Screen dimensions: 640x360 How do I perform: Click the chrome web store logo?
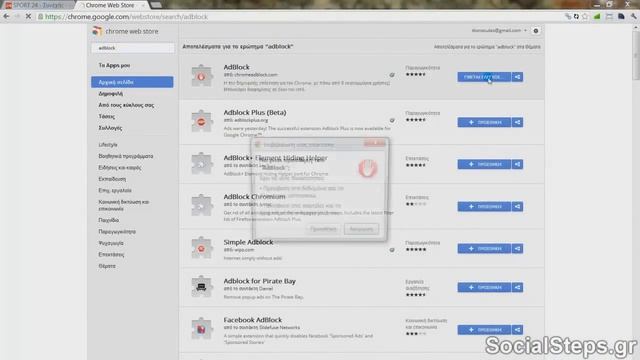click(x=126, y=31)
